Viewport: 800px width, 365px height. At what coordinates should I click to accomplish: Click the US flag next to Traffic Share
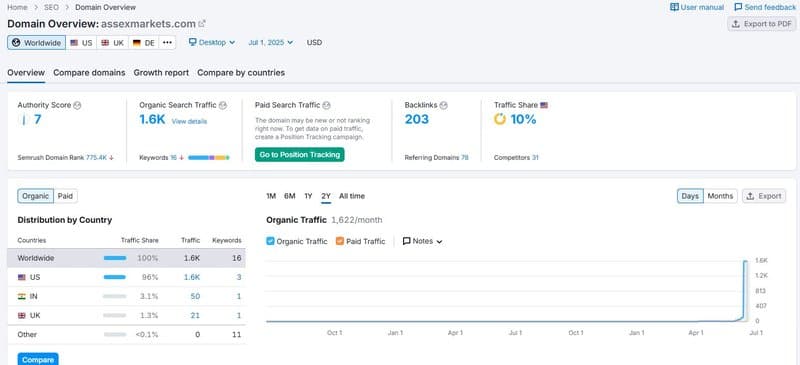click(x=544, y=105)
